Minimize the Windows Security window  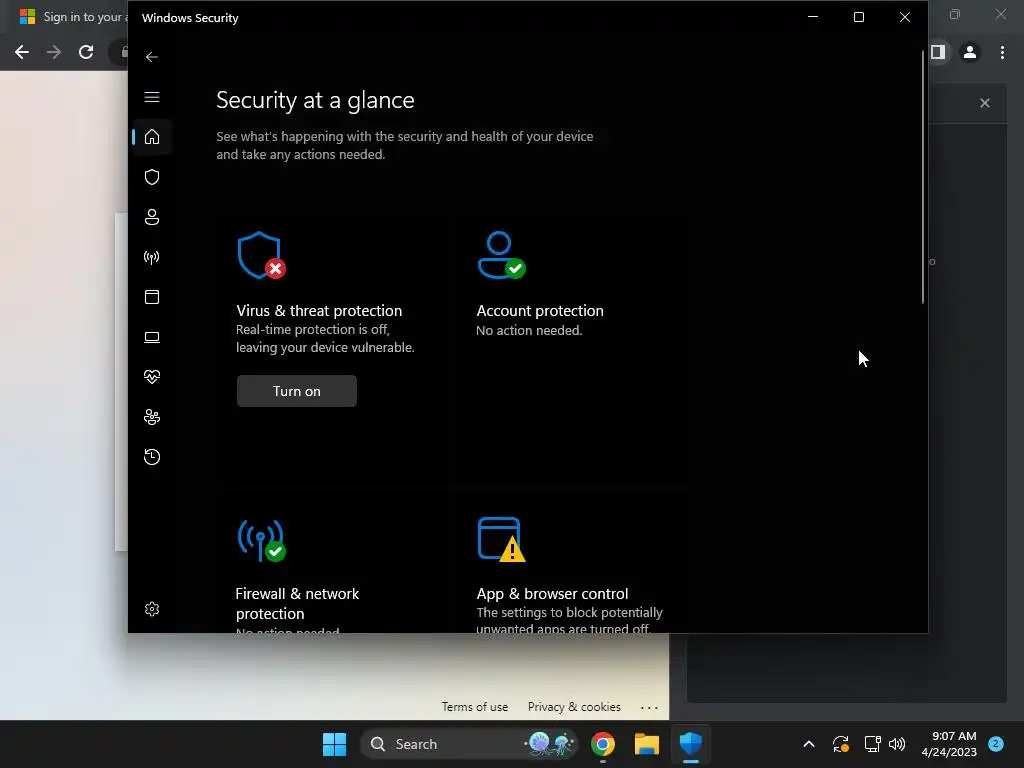(x=813, y=17)
